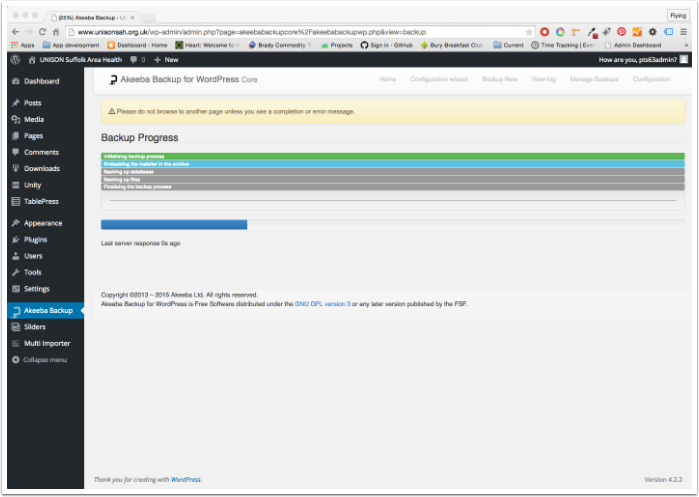The width and height of the screenshot is (699, 497).
Task: Open Appearance in the sidebar
Action: point(45,223)
